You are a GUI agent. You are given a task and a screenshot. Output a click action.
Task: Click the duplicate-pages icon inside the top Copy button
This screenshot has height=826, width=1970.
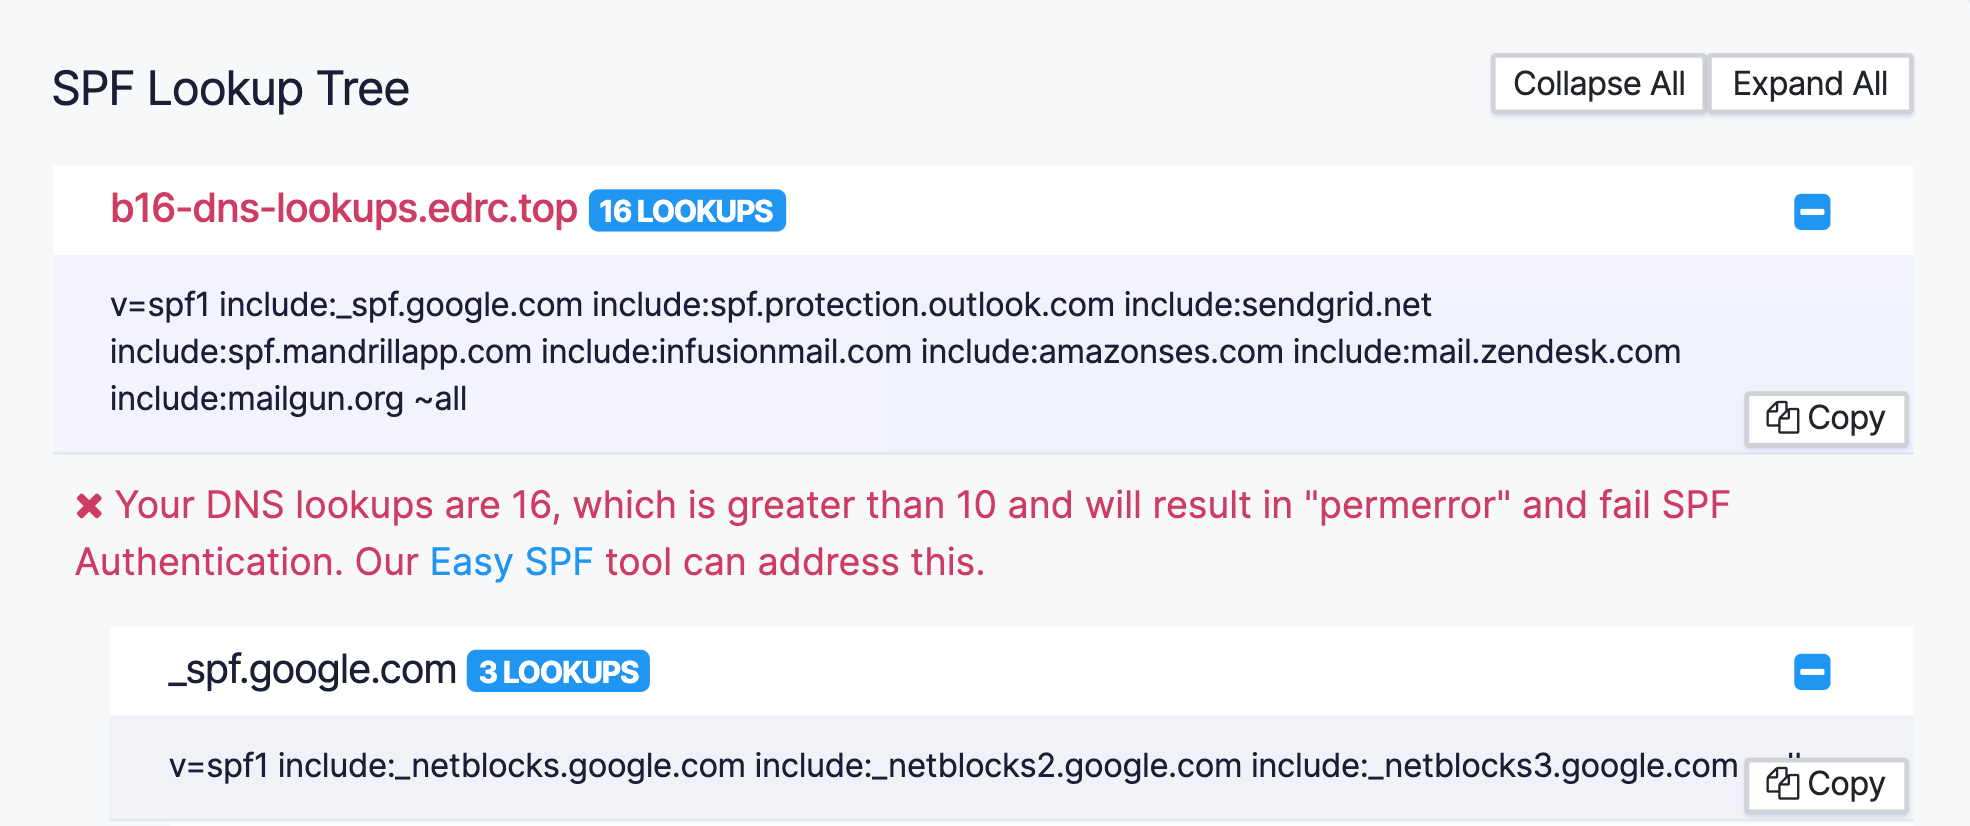tap(1784, 418)
